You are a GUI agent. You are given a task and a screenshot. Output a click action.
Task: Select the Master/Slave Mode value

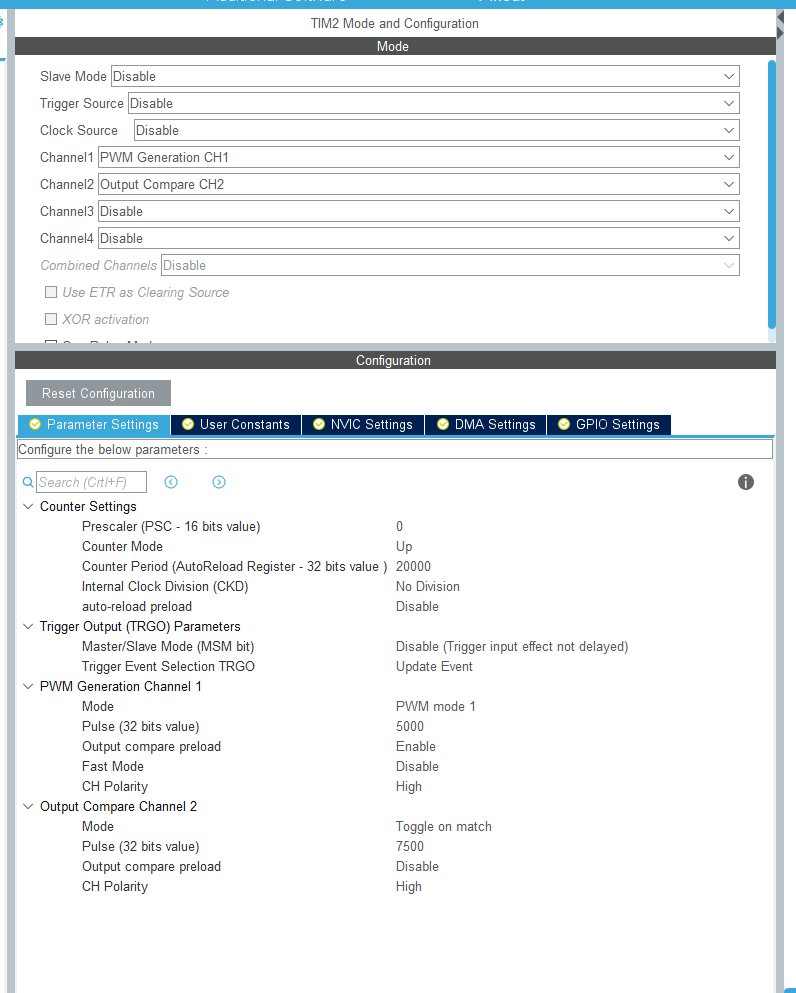coord(512,646)
